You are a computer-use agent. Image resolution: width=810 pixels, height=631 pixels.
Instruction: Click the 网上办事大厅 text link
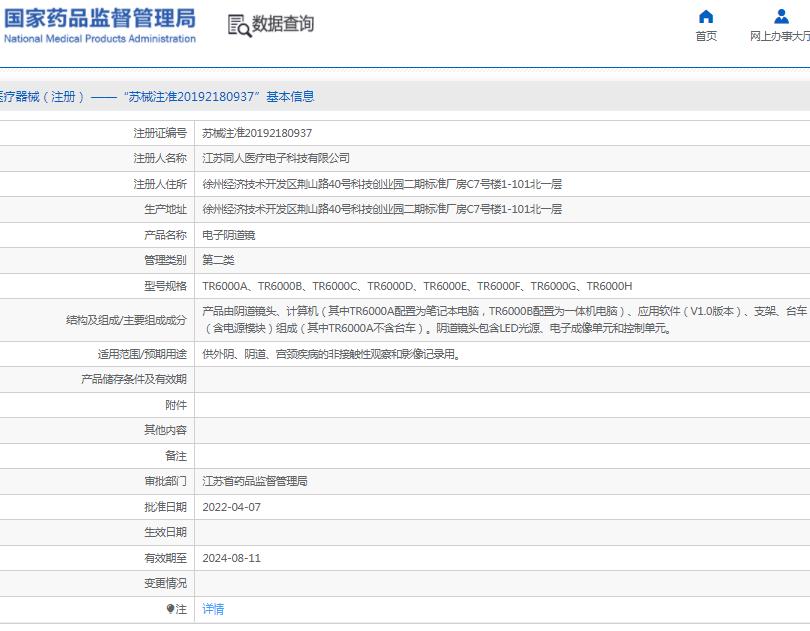[780, 36]
